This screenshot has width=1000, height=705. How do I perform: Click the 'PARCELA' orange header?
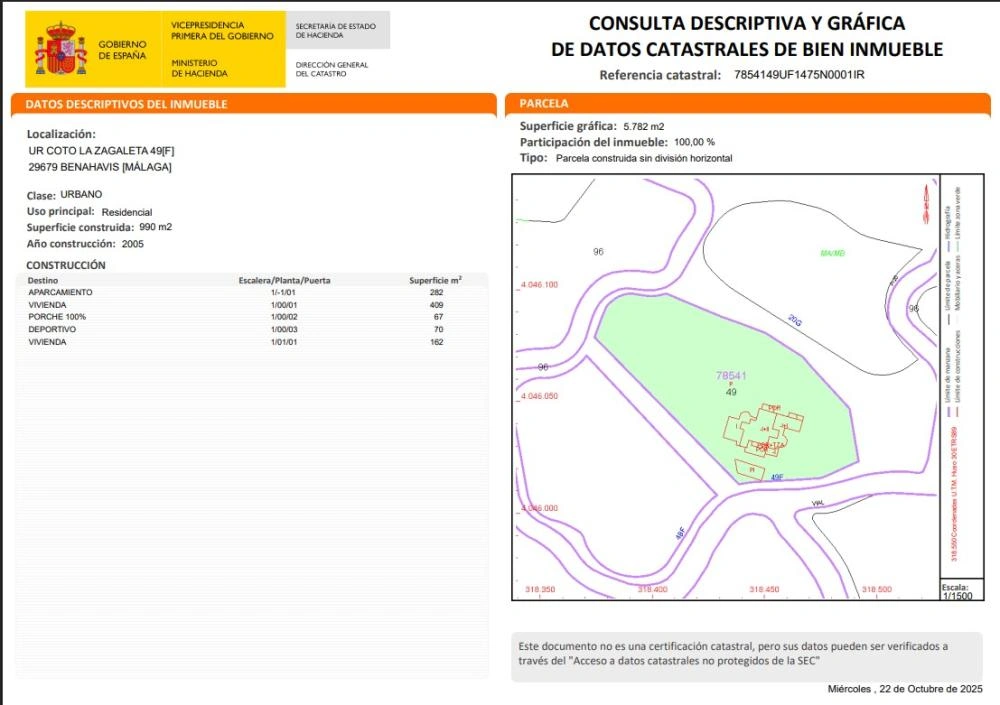[747, 103]
